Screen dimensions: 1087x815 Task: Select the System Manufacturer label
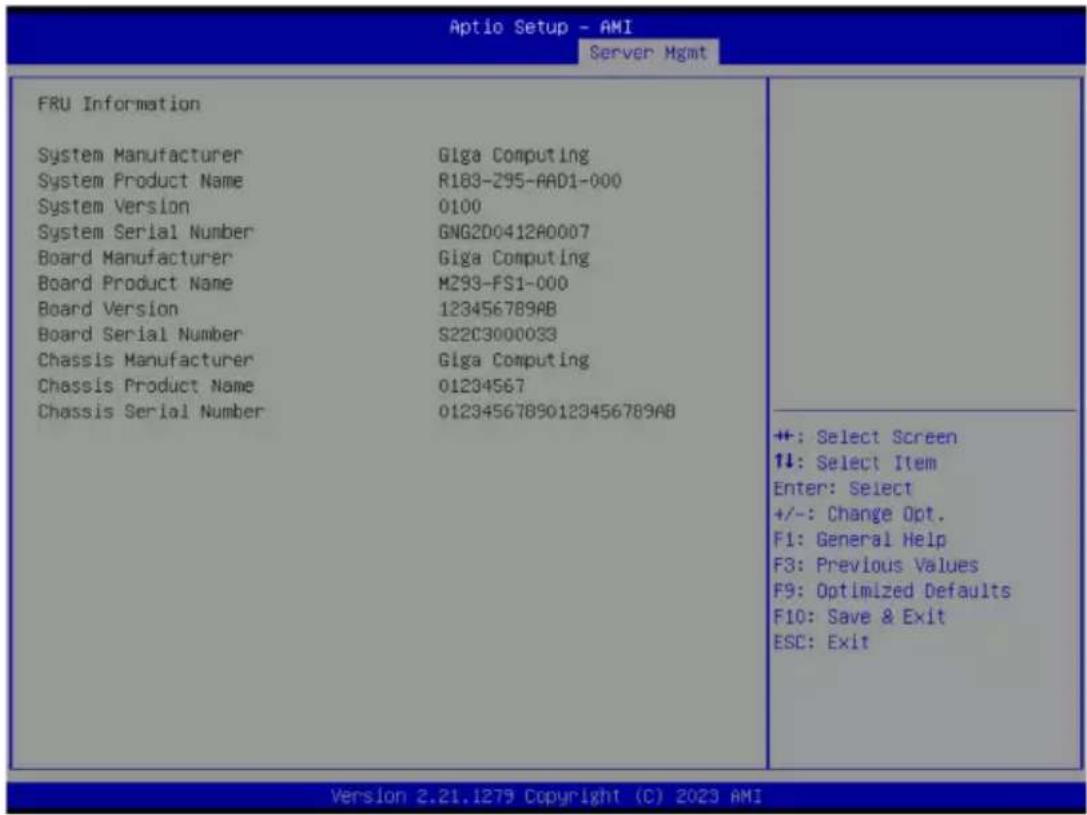tap(140, 155)
